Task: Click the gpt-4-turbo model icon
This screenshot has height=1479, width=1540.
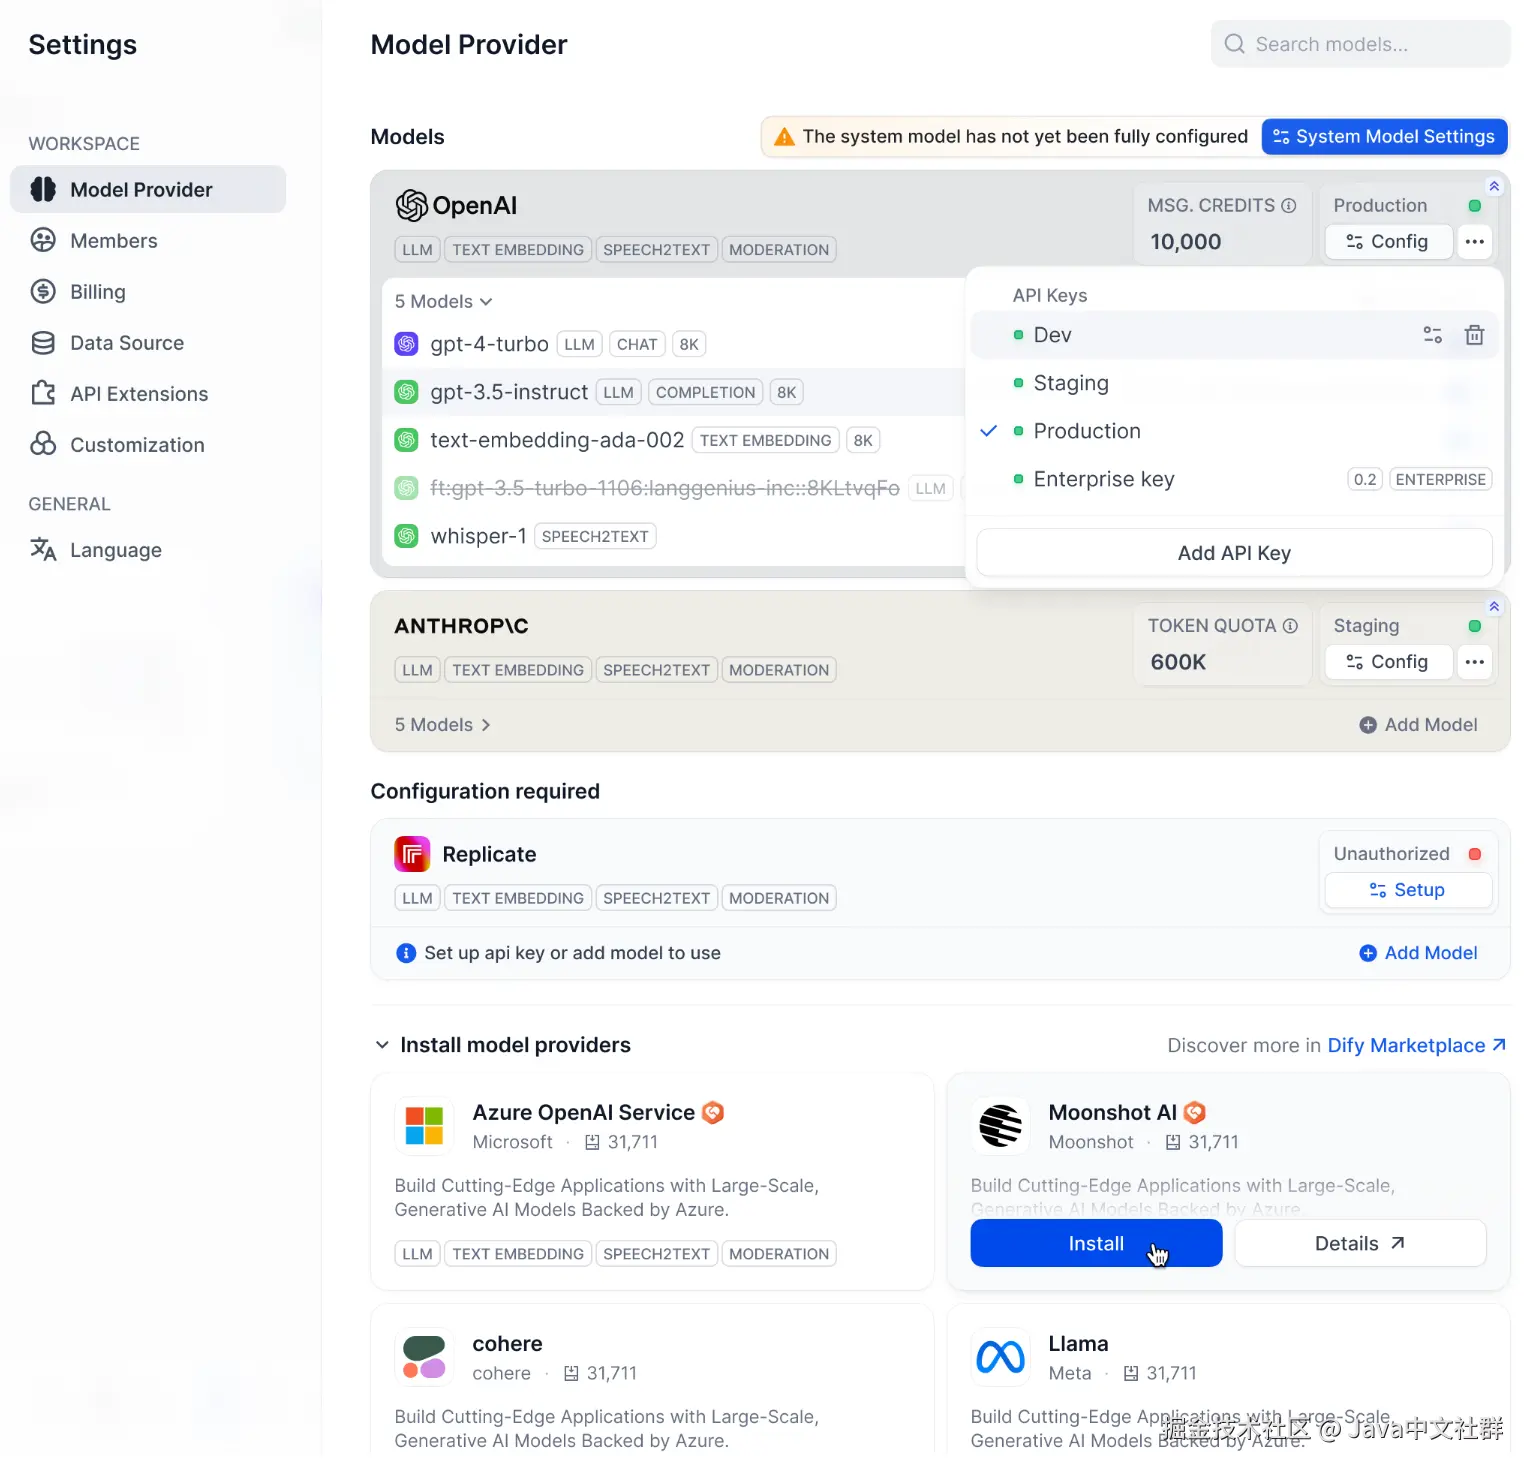Action: click(406, 344)
